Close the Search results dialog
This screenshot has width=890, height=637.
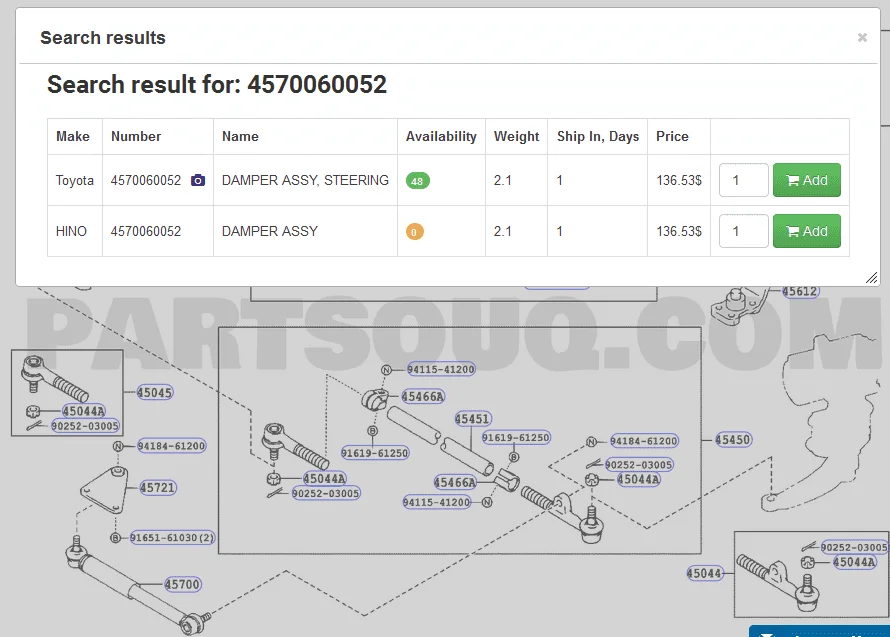[x=862, y=38]
